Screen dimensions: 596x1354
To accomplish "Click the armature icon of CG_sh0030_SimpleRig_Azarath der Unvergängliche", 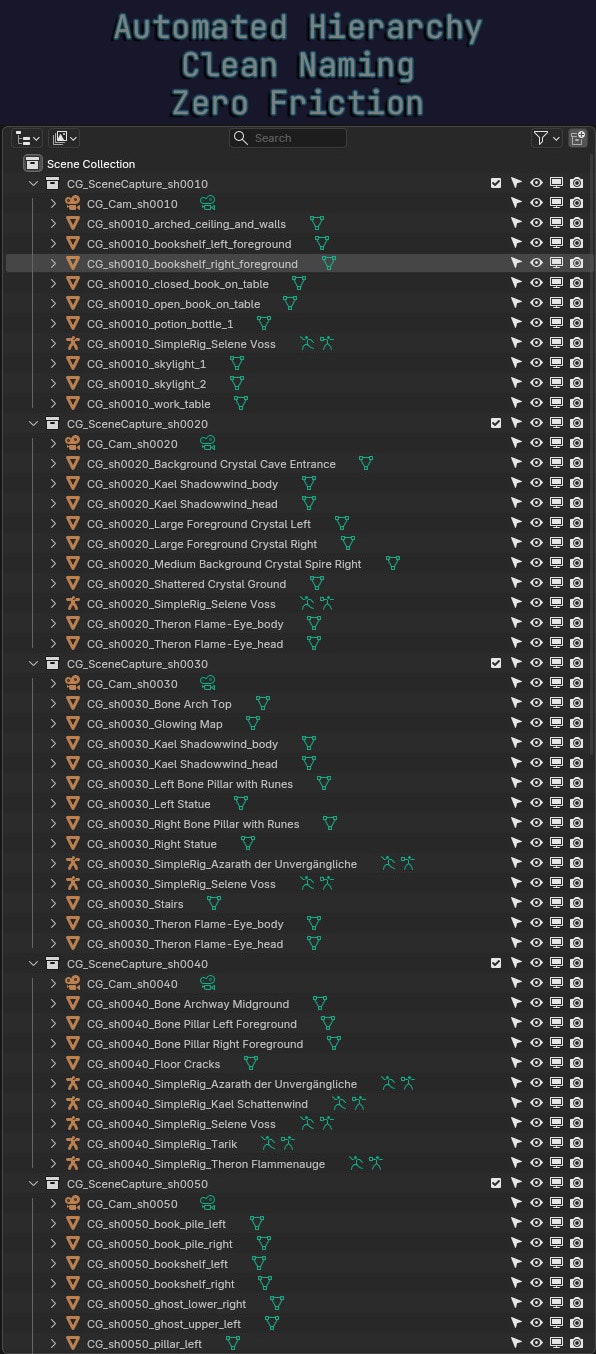I will click(72, 864).
